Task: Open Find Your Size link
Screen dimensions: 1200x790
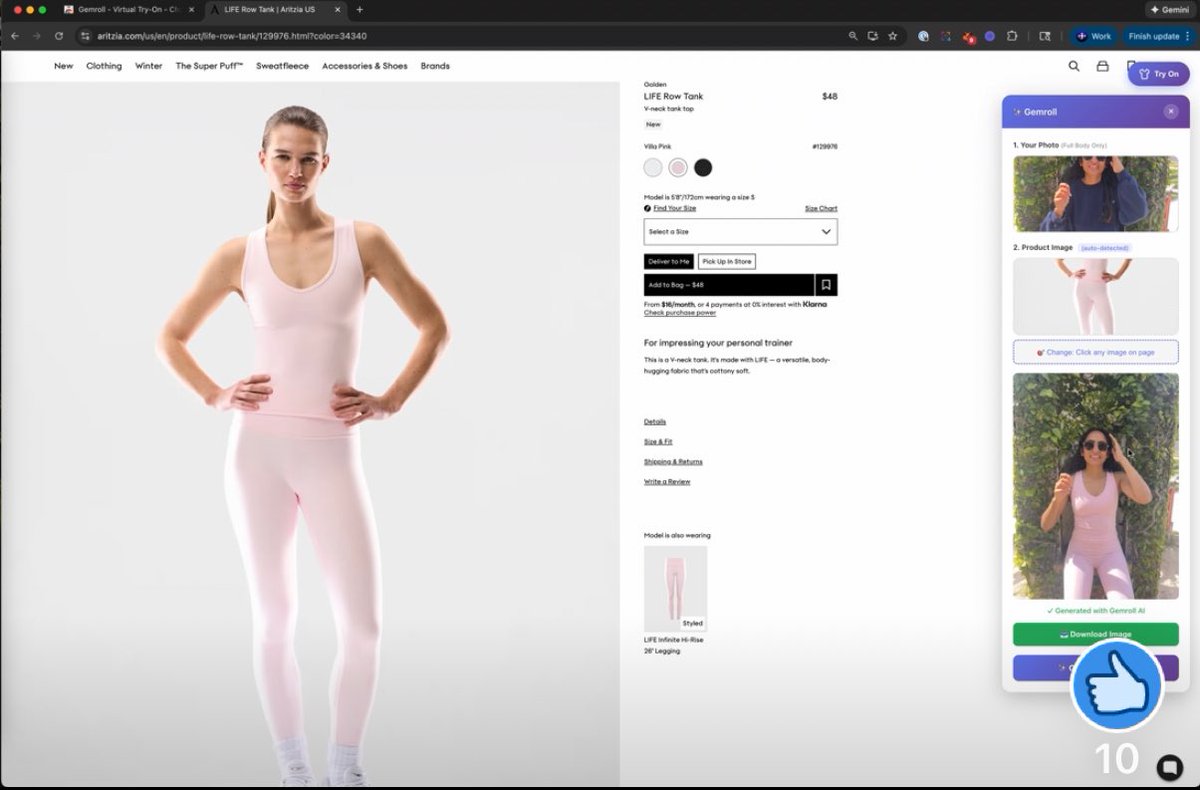Action: coord(674,208)
